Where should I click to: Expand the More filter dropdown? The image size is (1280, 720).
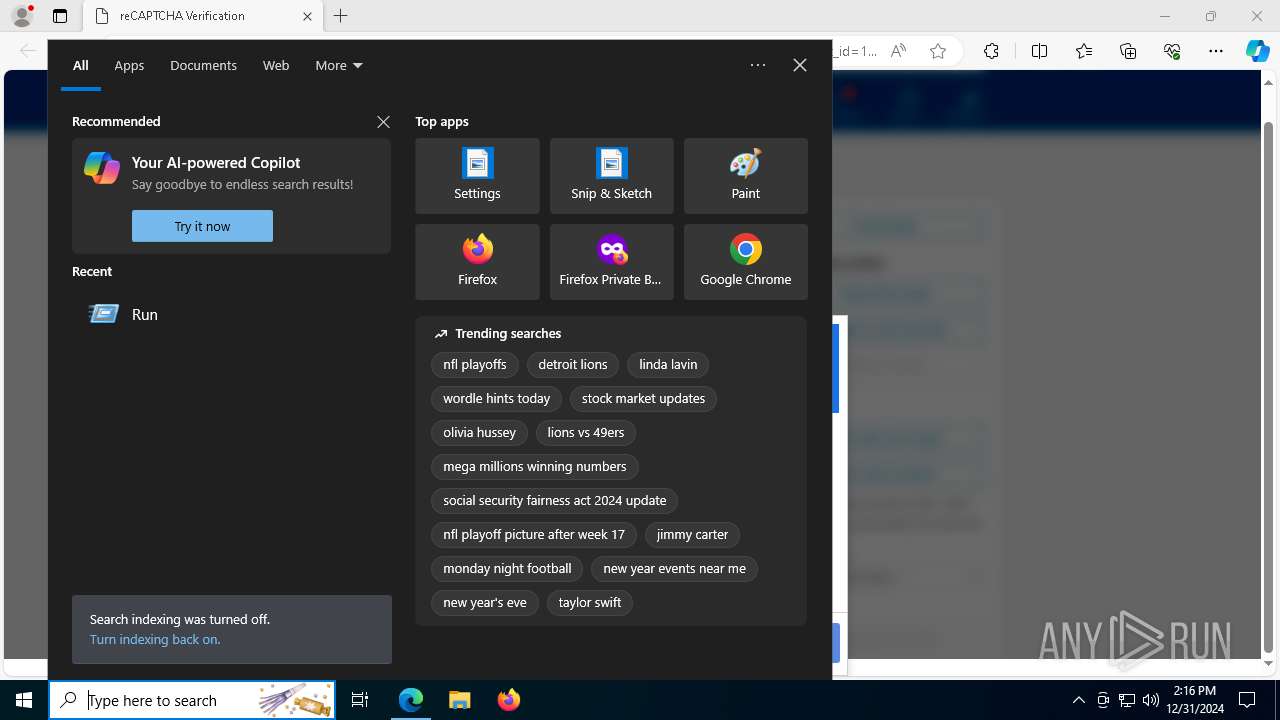339,65
